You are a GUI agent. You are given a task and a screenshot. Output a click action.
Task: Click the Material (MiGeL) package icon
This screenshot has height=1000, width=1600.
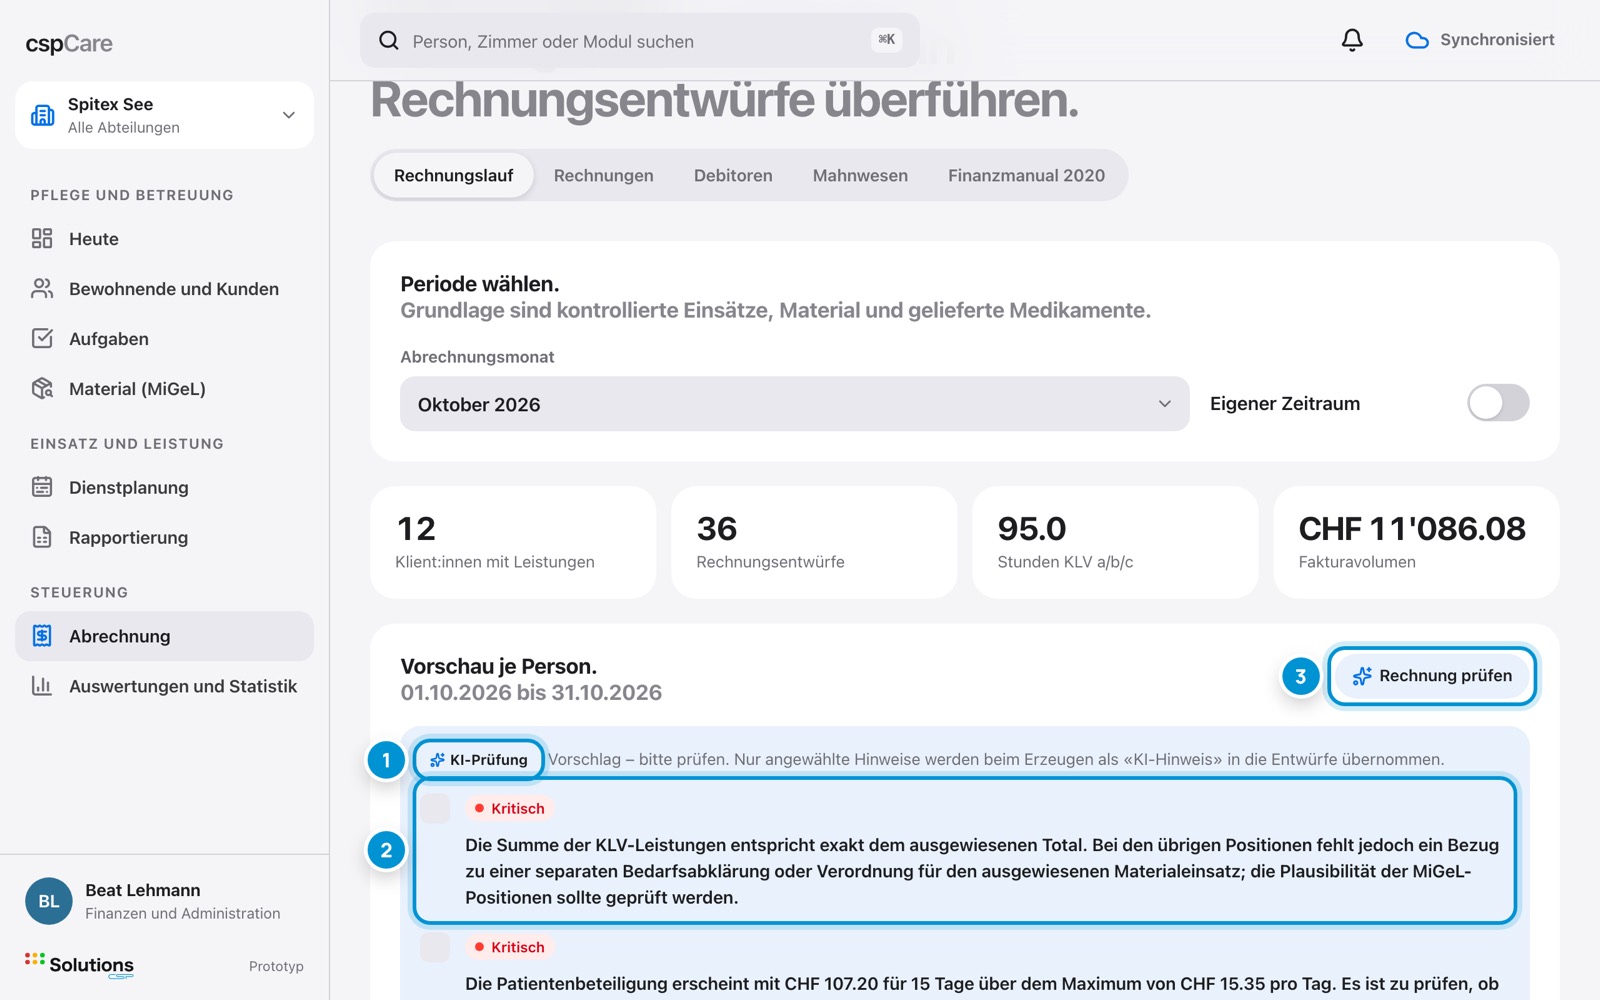42,388
